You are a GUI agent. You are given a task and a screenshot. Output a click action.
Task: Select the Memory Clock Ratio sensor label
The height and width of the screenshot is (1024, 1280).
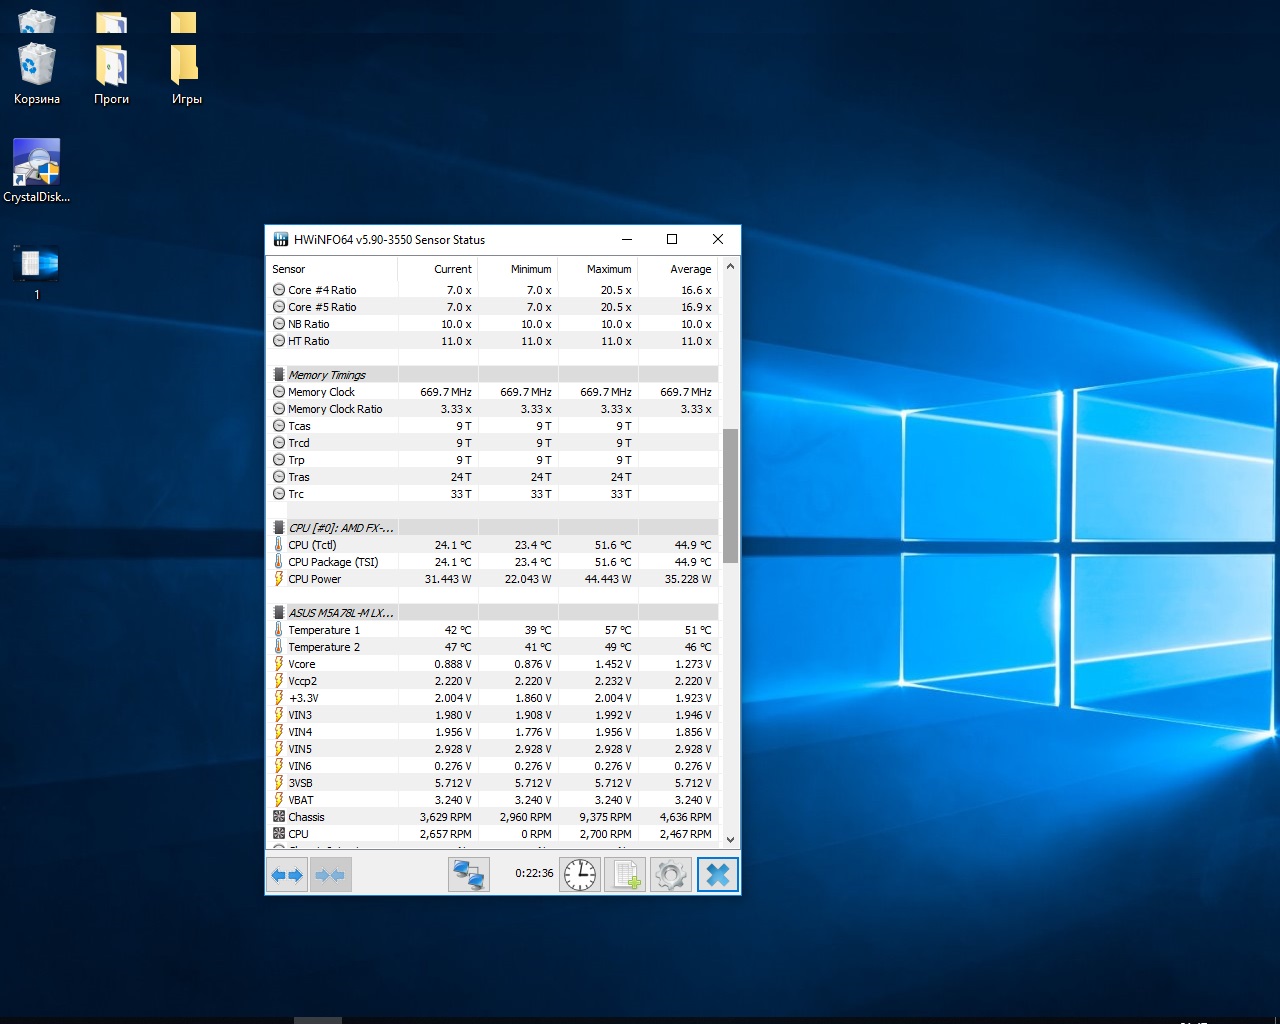(335, 409)
